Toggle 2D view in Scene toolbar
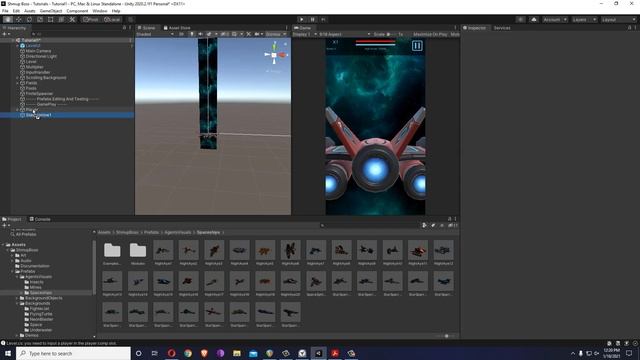 tap(182, 34)
